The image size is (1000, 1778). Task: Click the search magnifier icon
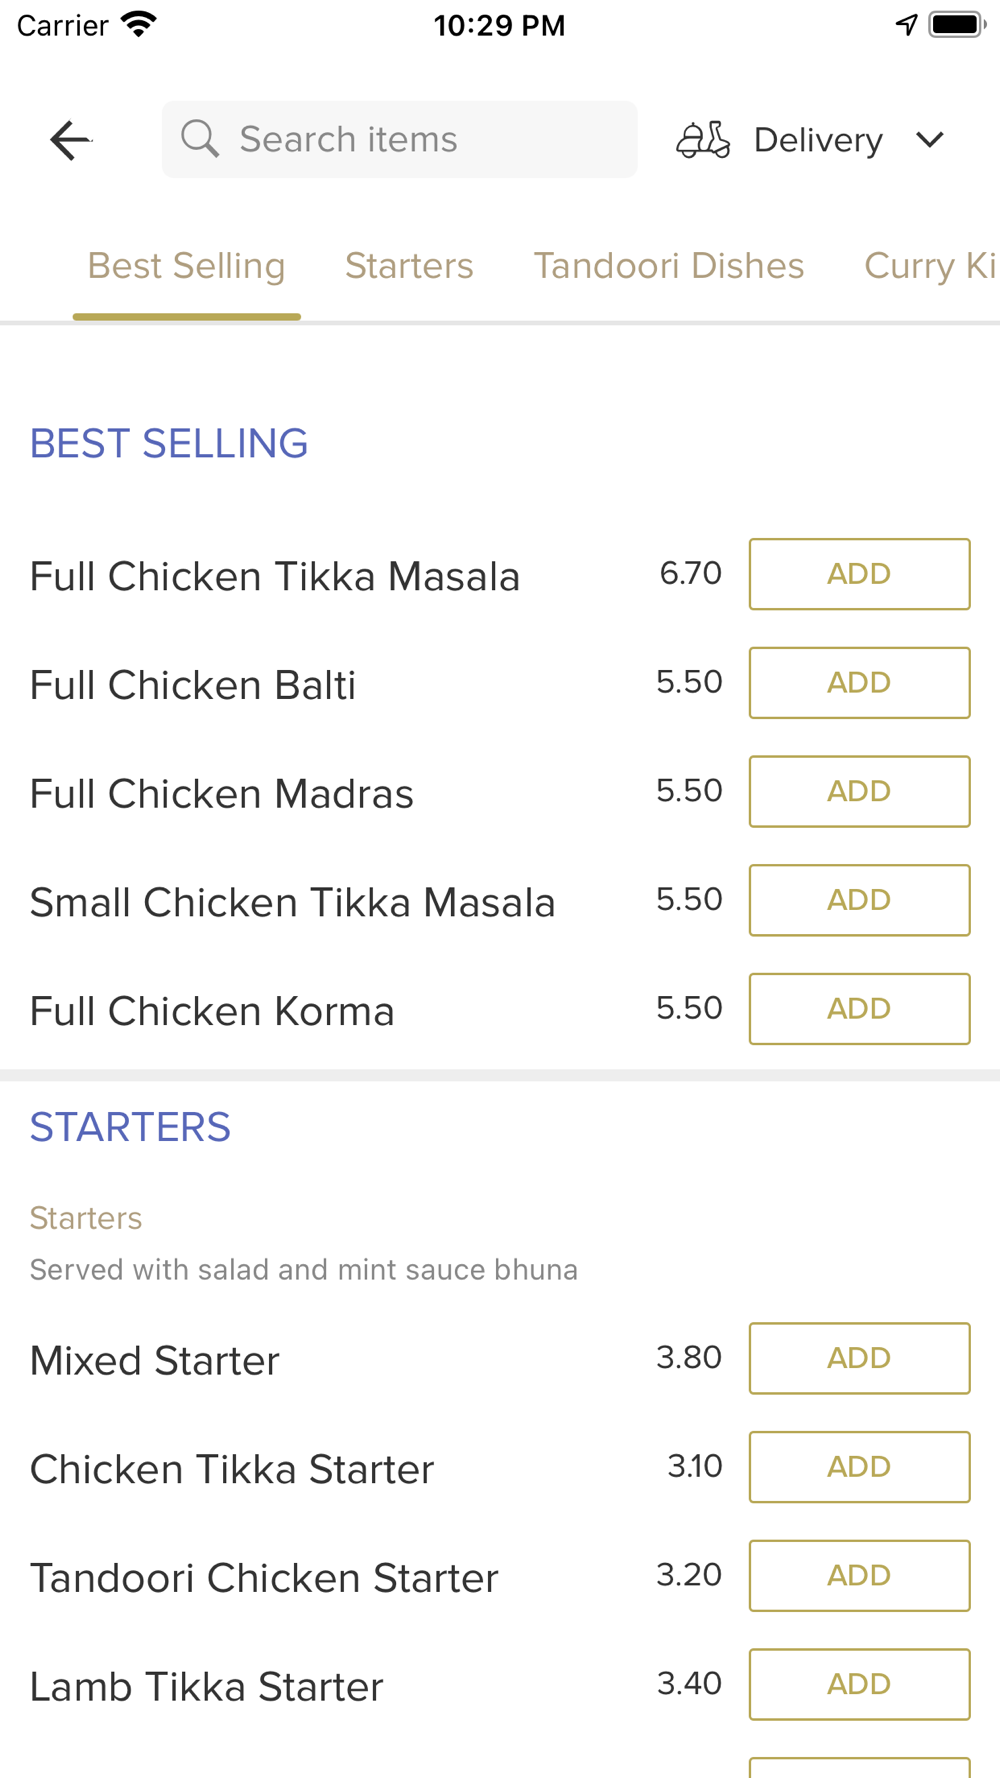[200, 139]
